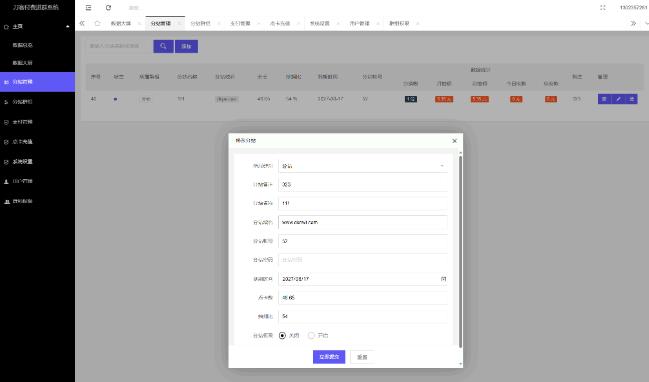The height and width of the screenshot is (382, 649).
Task: Open the calendar icon in the date field
Action: [x=443, y=279]
